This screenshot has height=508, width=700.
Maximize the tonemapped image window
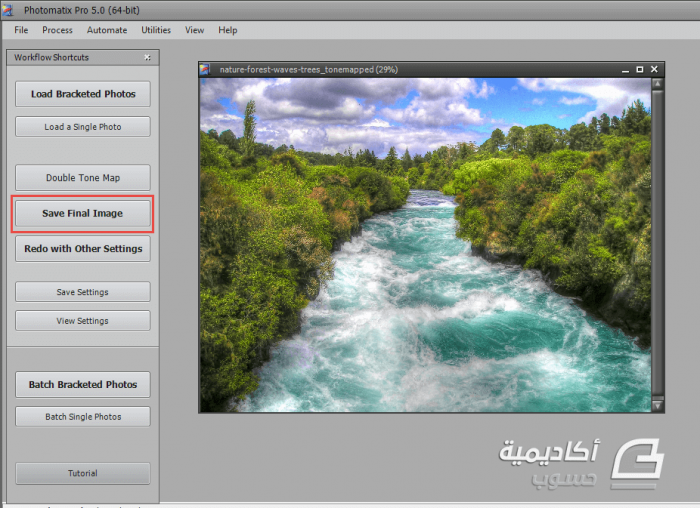coord(640,69)
